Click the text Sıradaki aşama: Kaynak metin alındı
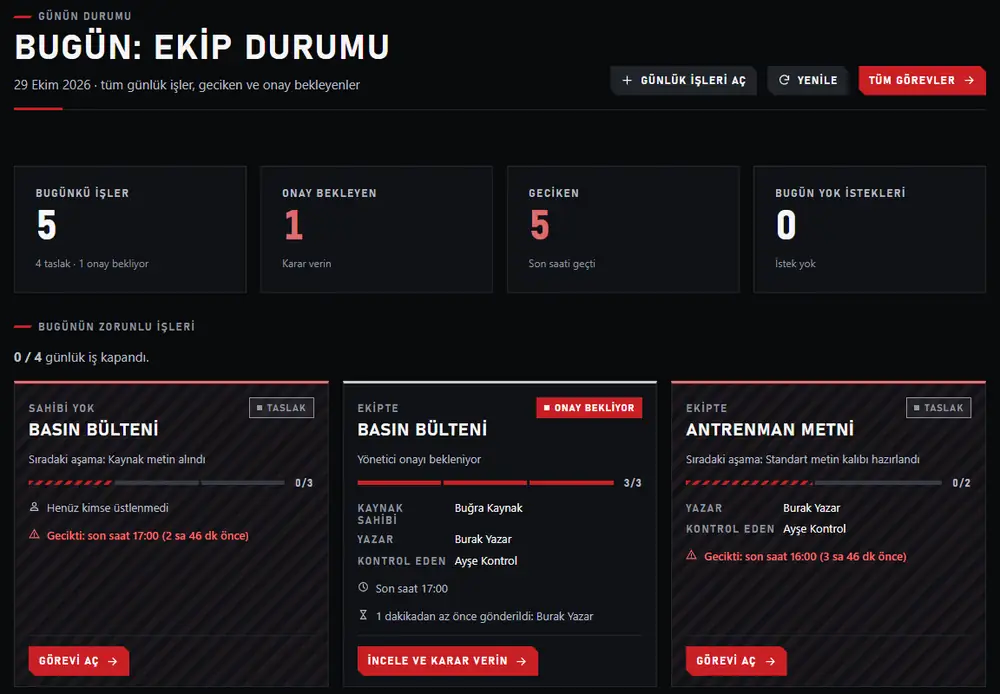 coord(117,459)
